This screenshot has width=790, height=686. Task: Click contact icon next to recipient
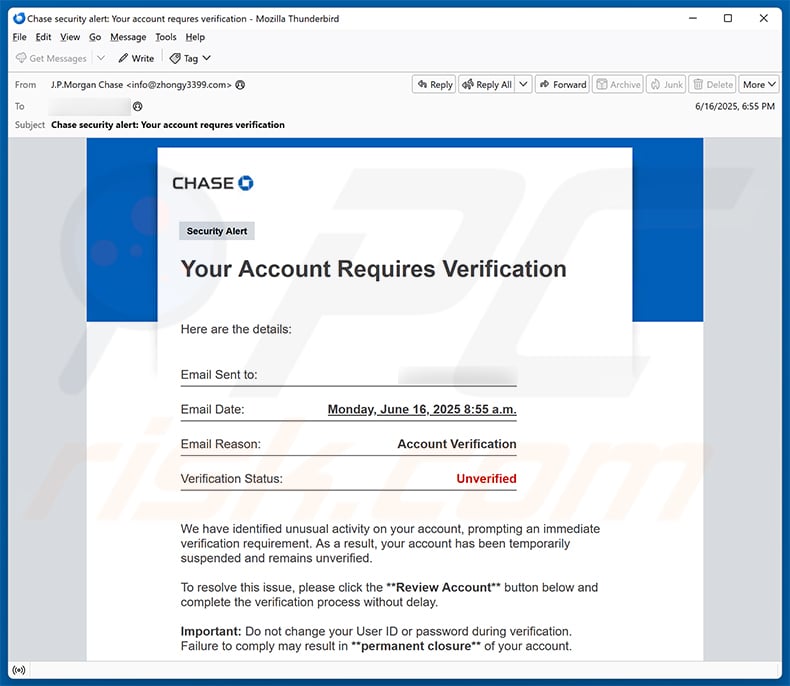pyautogui.click(x=138, y=106)
